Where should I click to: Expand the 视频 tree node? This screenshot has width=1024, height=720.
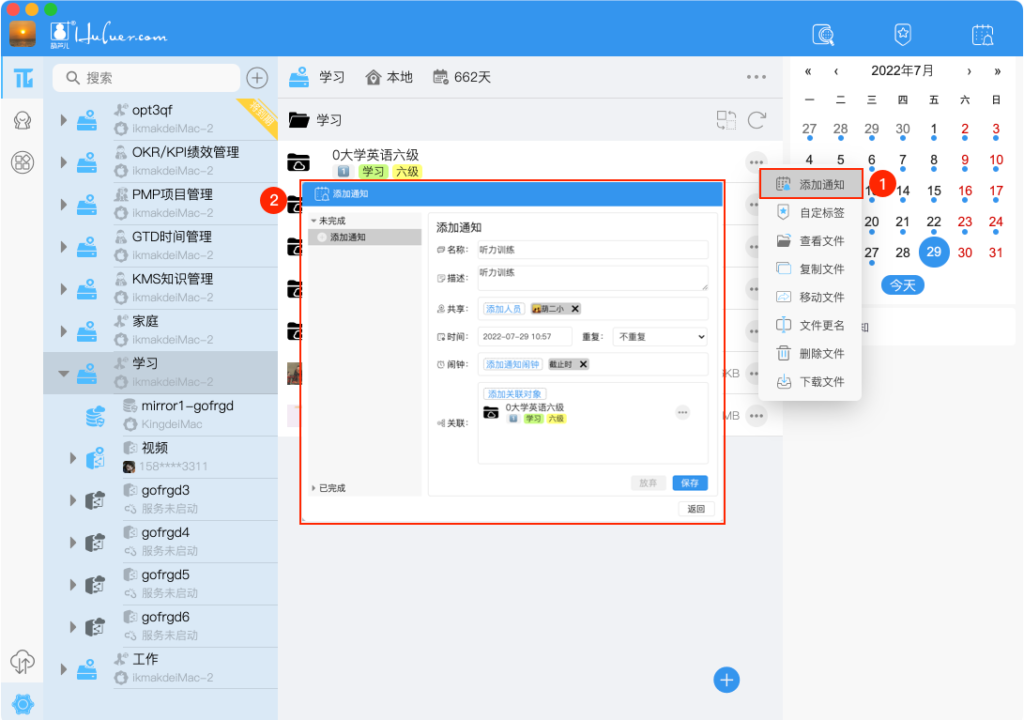pos(72,458)
